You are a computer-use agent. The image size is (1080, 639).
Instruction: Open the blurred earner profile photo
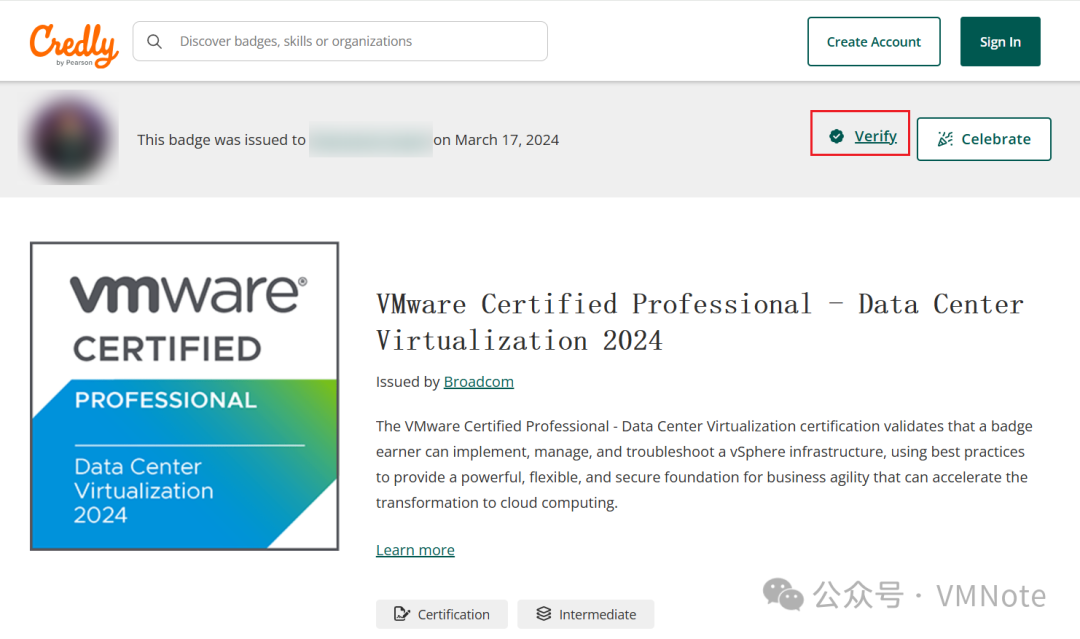[69, 138]
